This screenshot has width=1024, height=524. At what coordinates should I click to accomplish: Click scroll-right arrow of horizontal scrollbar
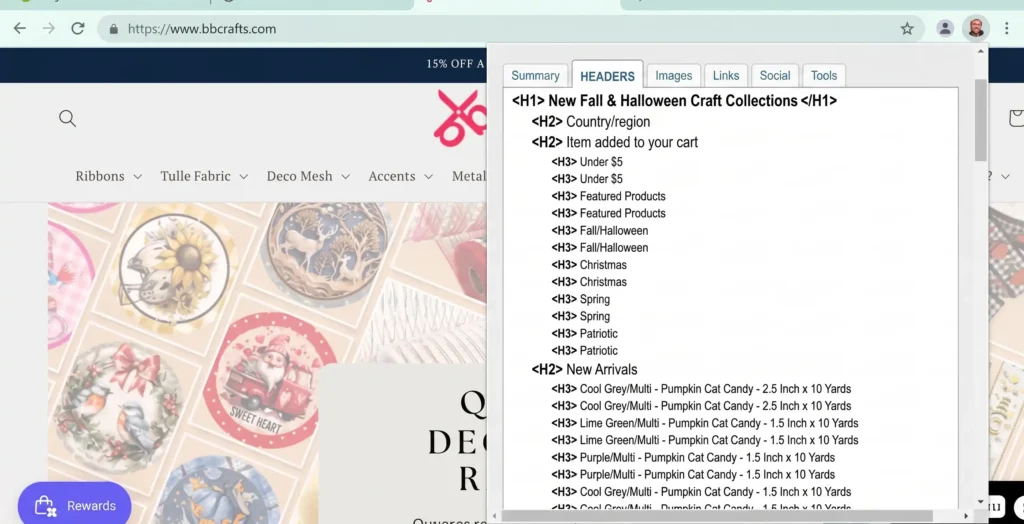966,516
